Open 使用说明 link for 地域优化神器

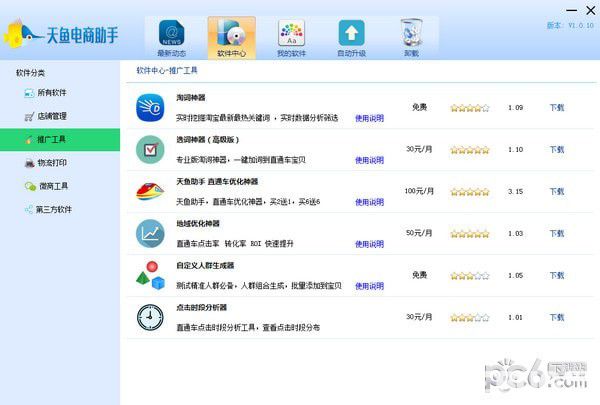click(x=369, y=244)
